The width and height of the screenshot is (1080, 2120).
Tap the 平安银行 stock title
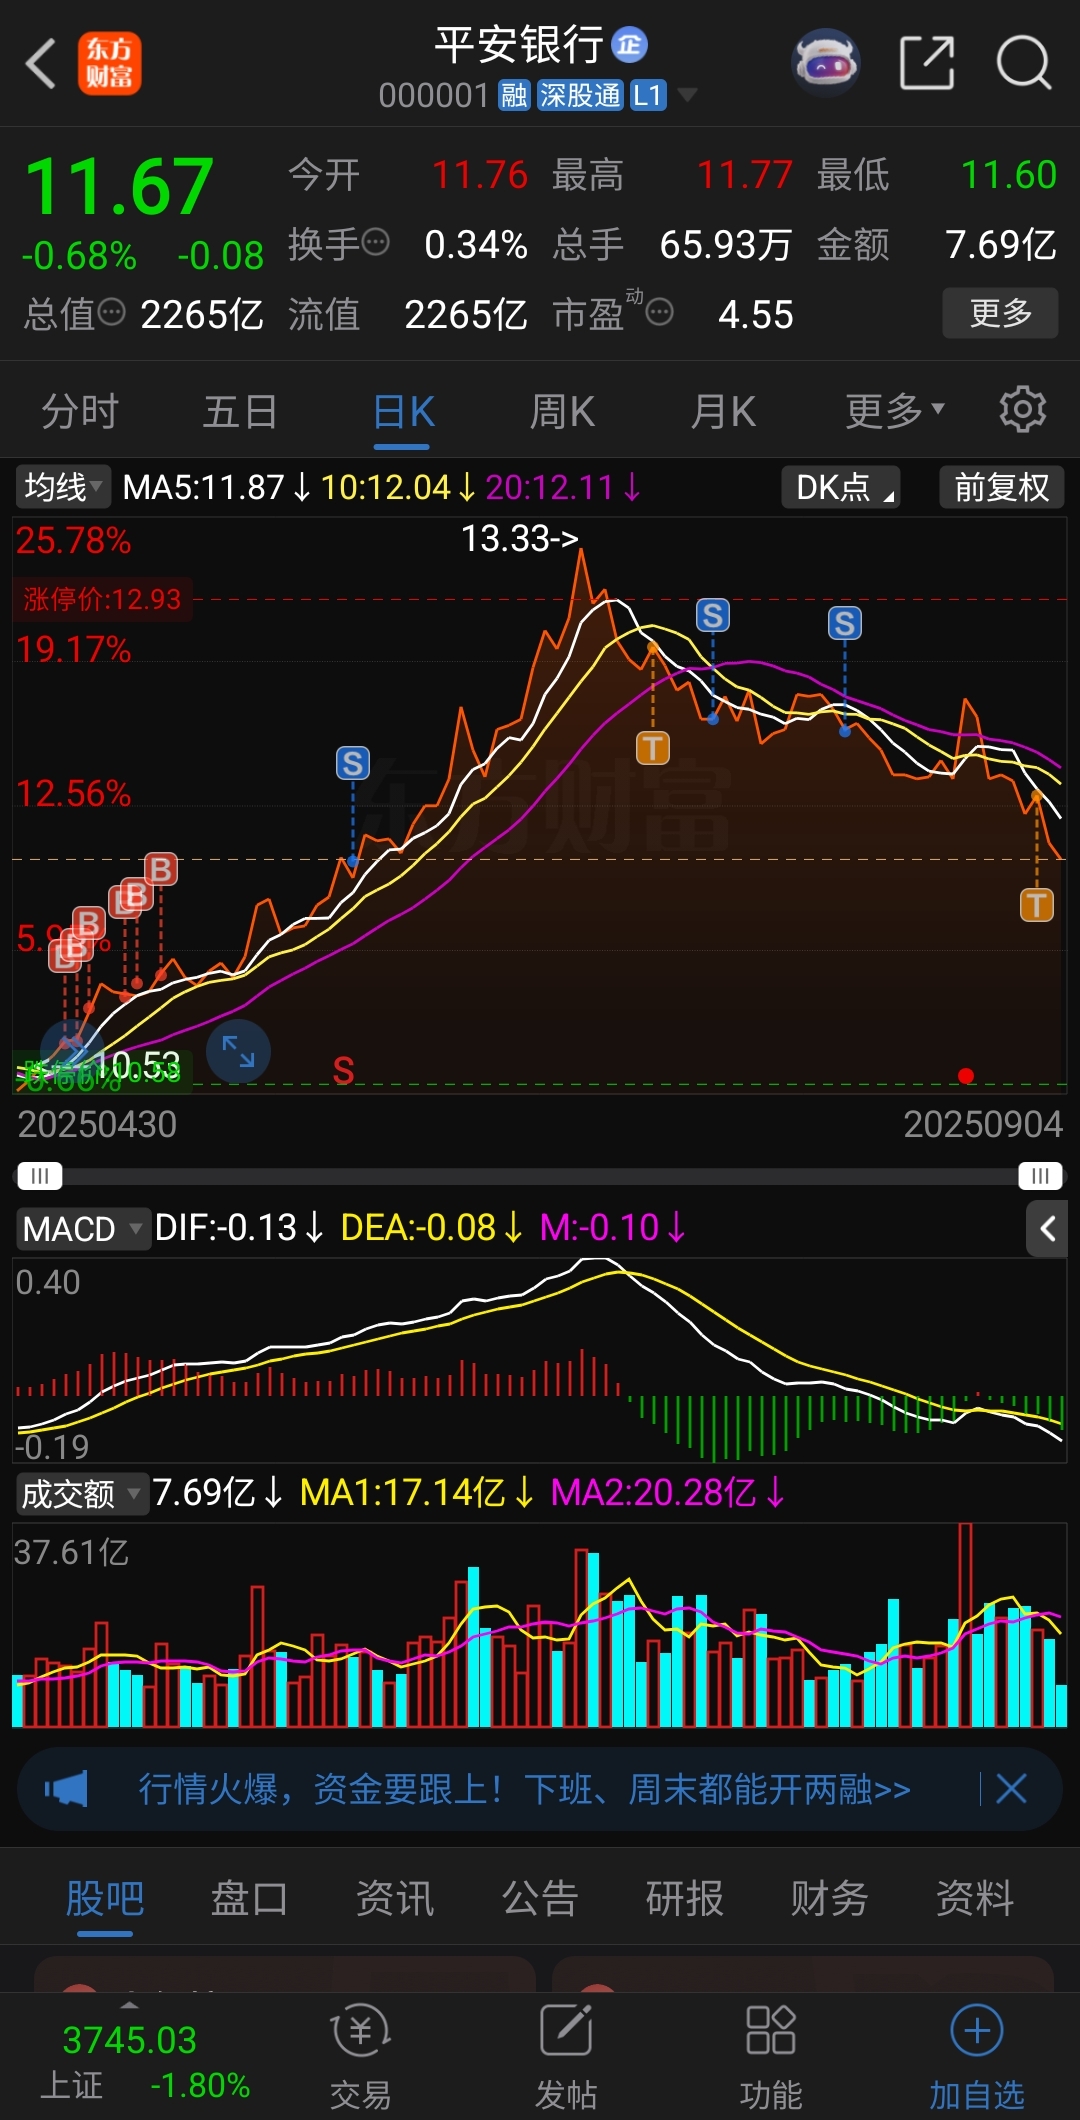pyautogui.click(x=519, y=45)
